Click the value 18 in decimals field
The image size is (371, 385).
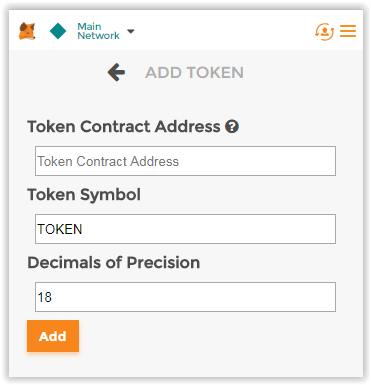pyautogui.click(x=45, y=297)
